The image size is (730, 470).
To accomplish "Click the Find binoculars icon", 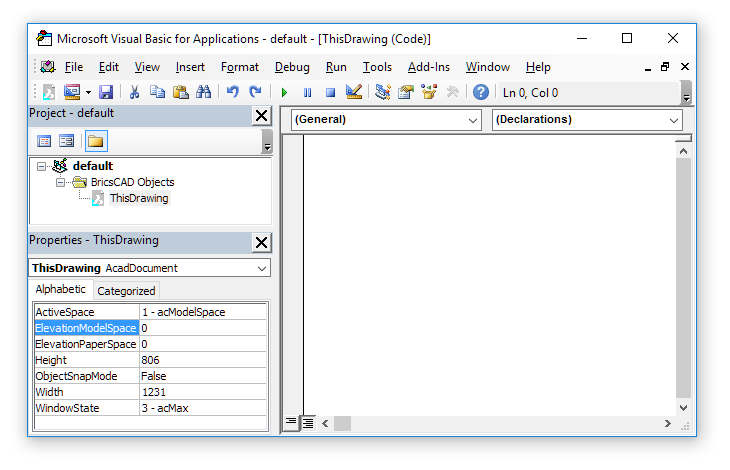I will pos(203,92).
